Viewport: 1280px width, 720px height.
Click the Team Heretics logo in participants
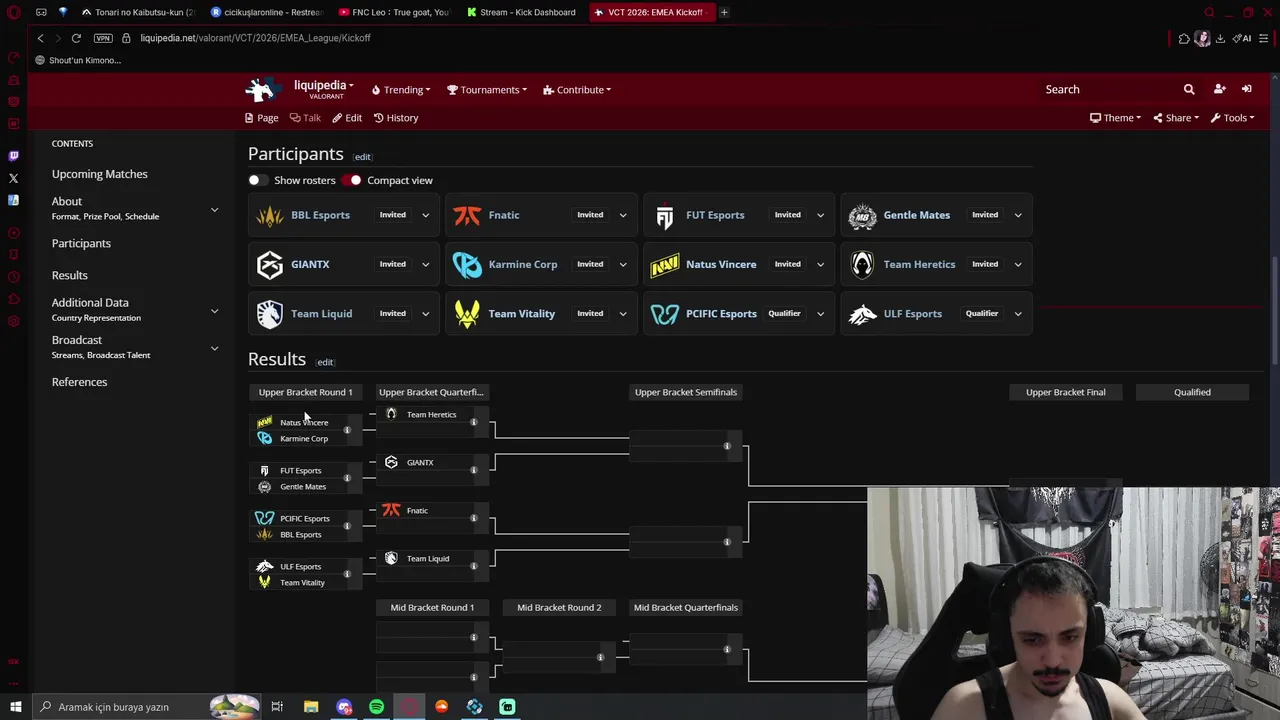click(862, 264)
